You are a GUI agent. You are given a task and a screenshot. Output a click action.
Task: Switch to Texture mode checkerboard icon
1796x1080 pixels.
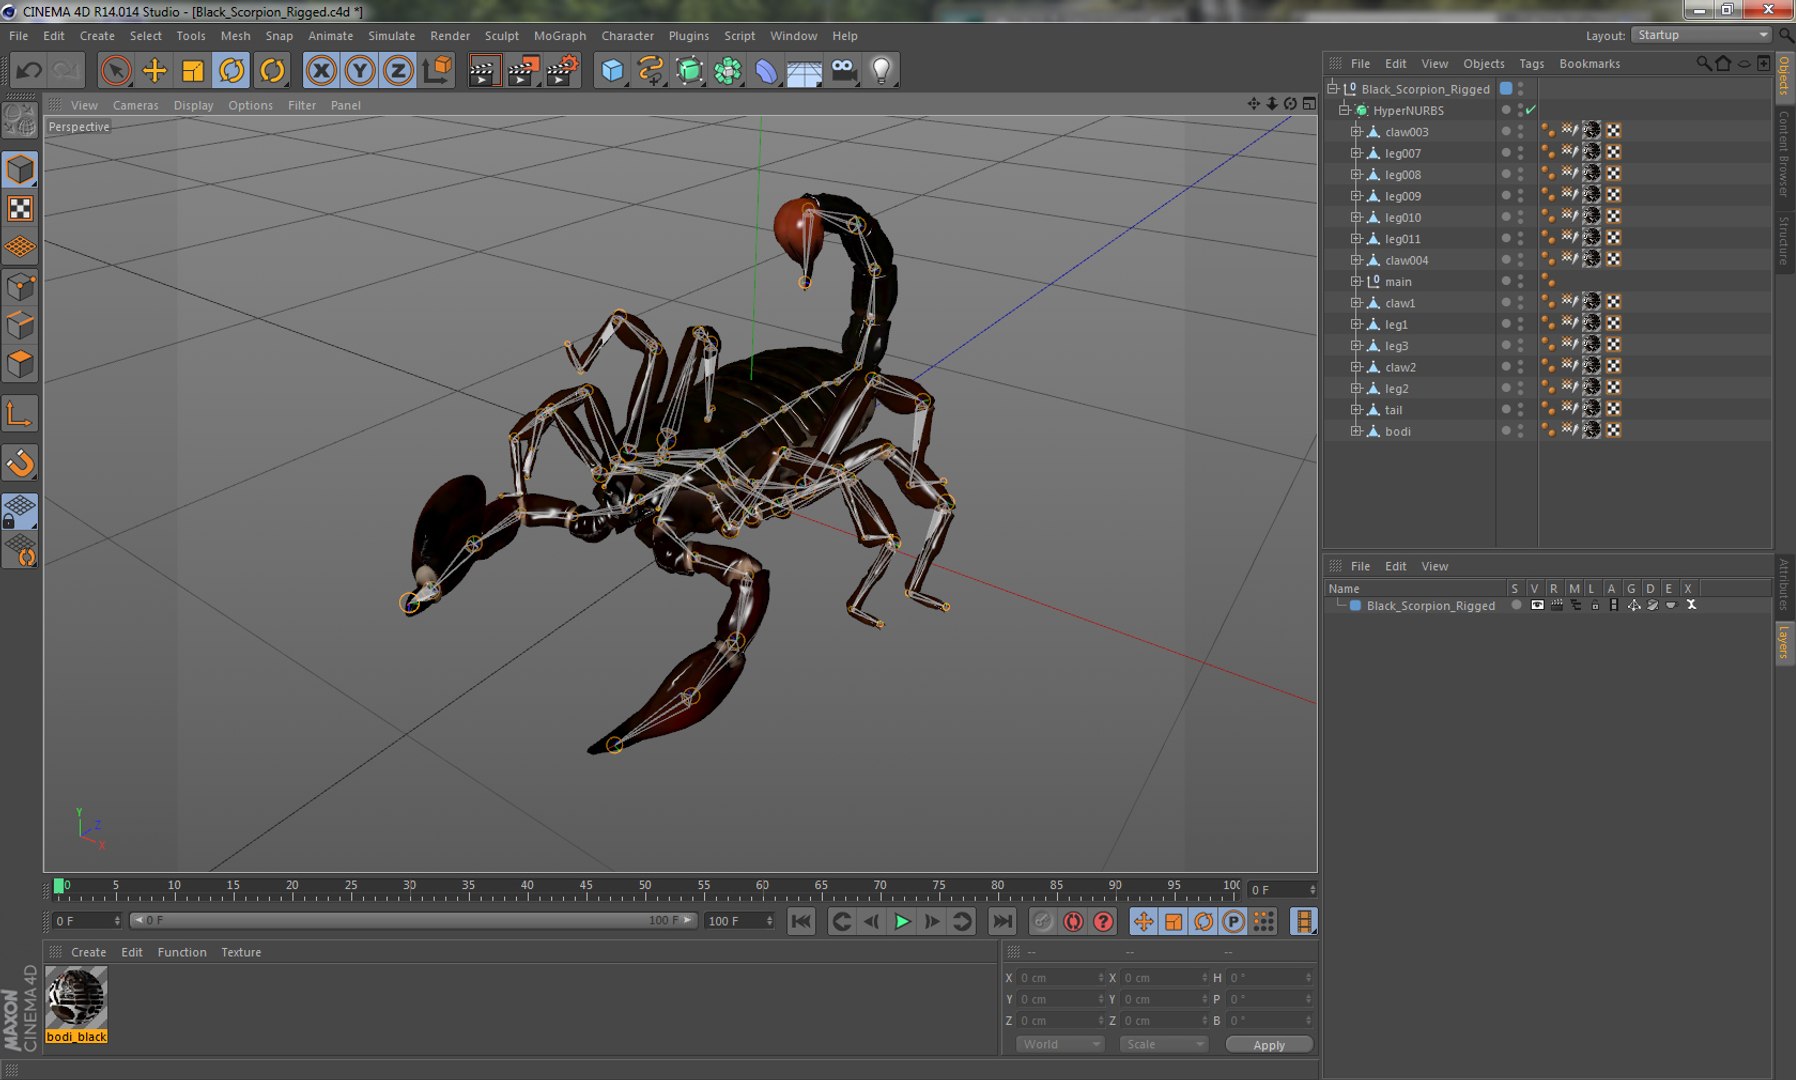[x=20, y=208]
